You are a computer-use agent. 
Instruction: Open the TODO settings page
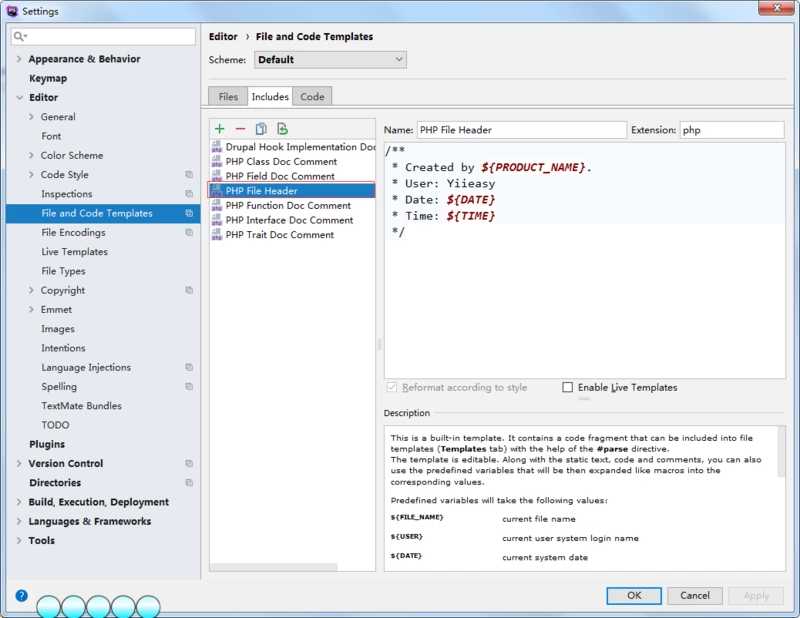point(55,425)
